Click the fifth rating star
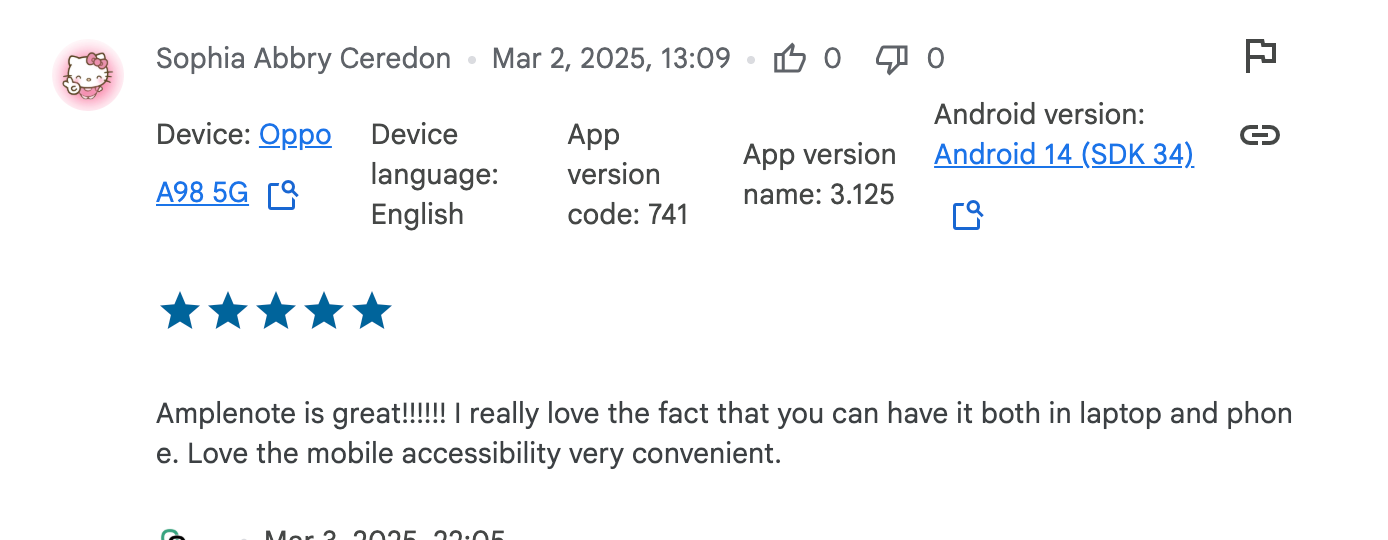This screenshot has height=540, width=1388. pos(372,312)
